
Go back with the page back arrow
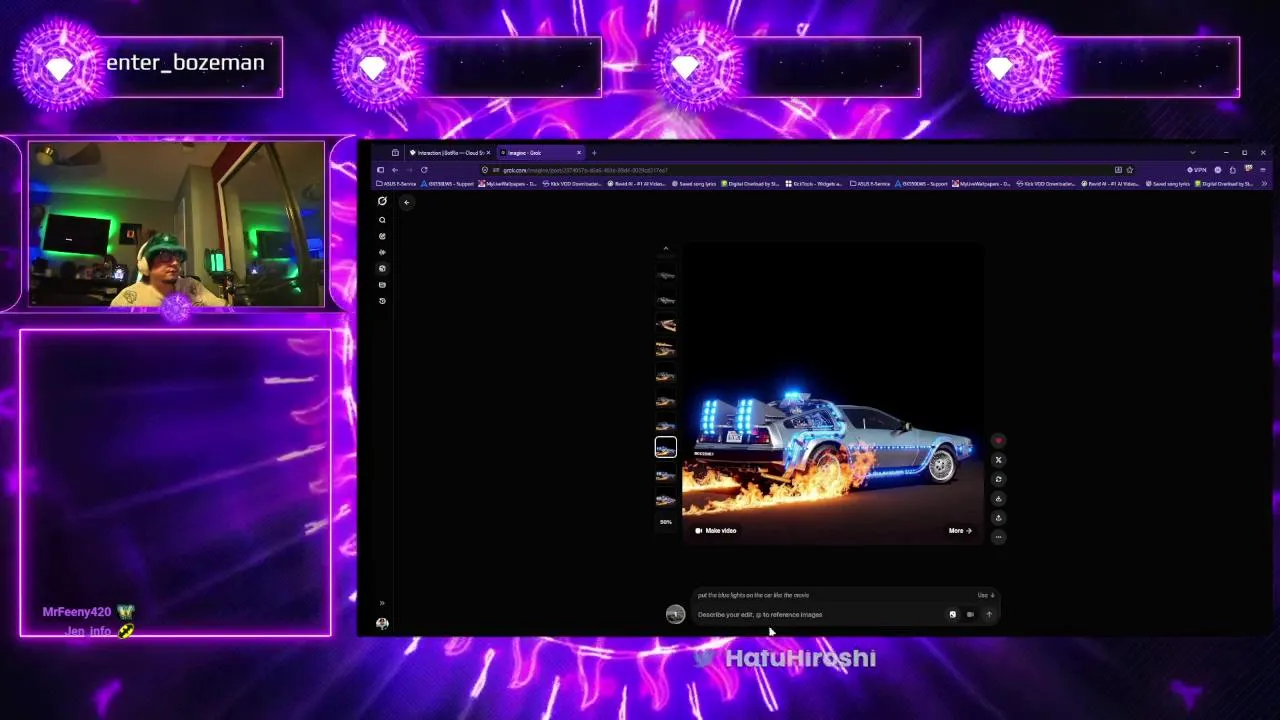click(x=406, y=202)
